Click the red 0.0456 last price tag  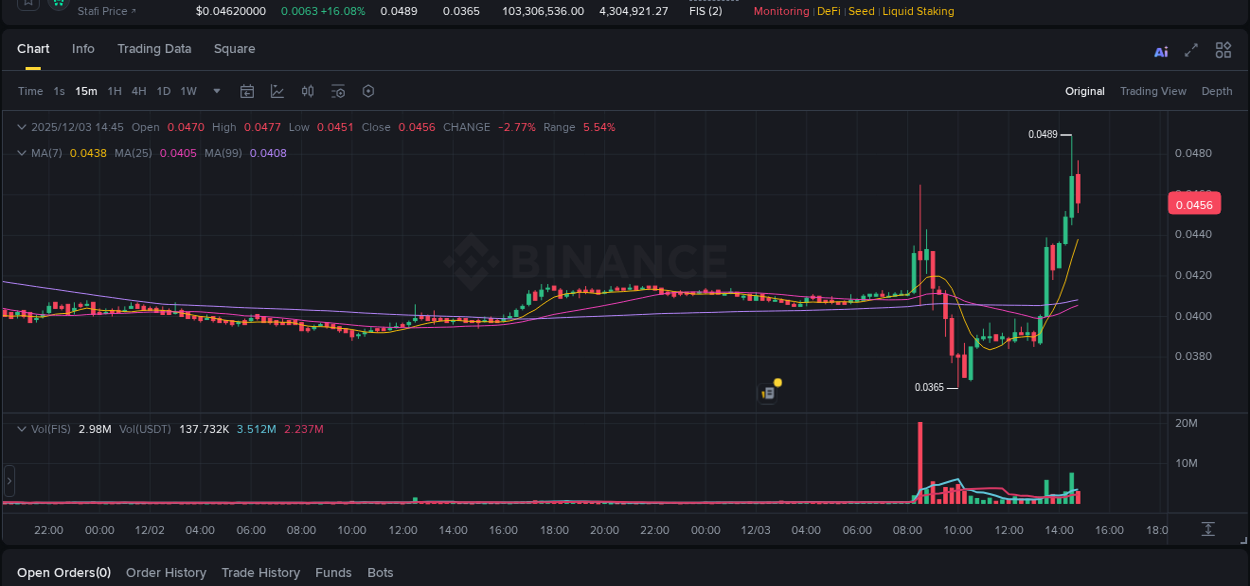coord(1194,203)
